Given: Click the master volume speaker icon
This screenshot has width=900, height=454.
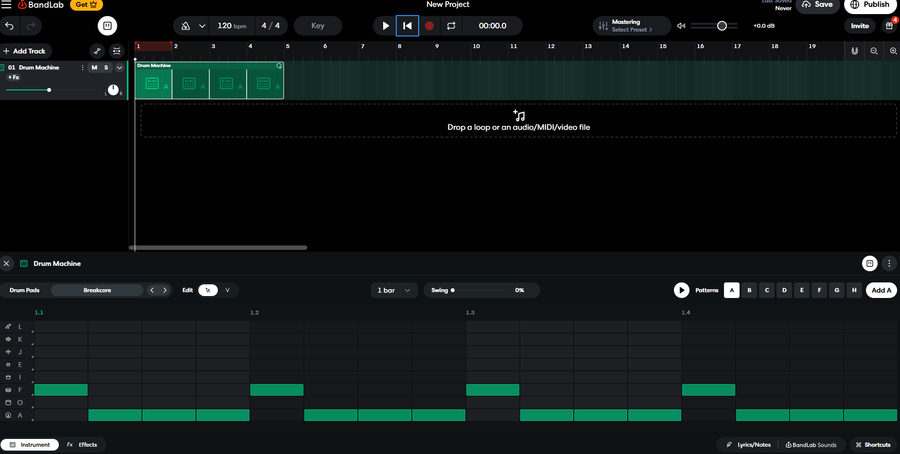Looking at the screenshot, I should (x=681, y=26).
